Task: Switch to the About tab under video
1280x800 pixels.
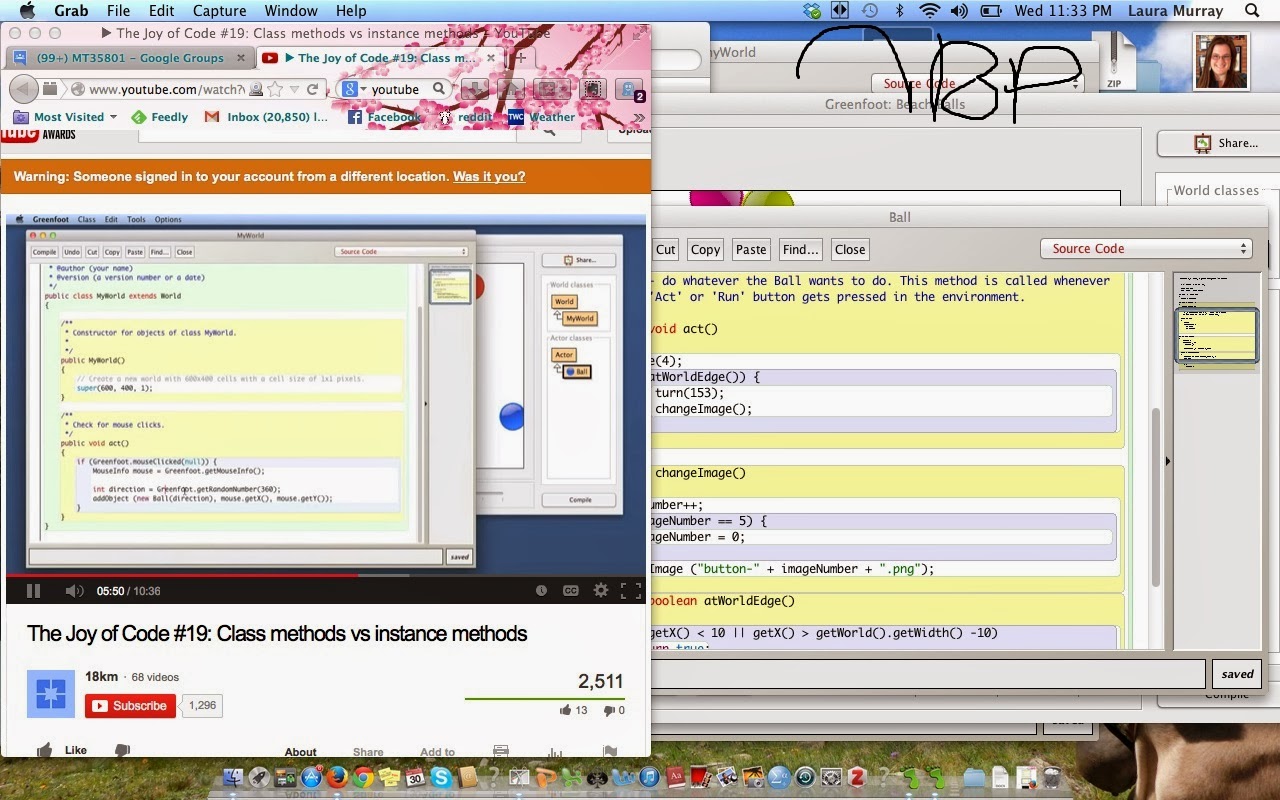Action: [x=301, y=752]
